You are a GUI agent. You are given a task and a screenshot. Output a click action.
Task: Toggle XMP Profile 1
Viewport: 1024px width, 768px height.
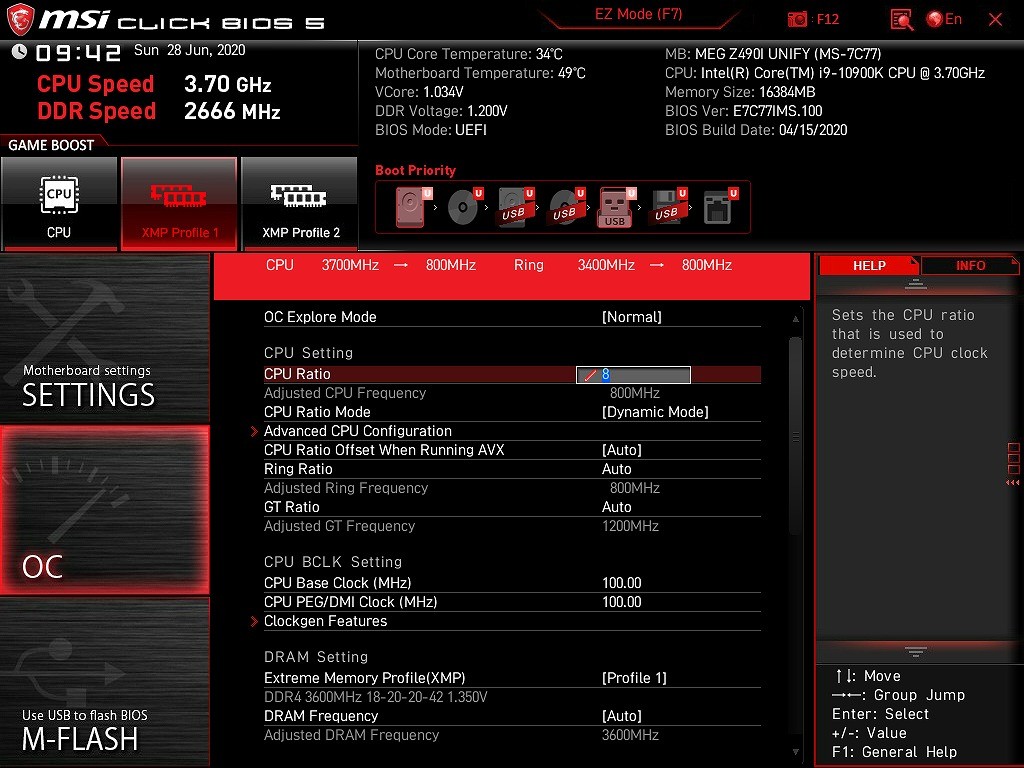(x=179, y=203)
